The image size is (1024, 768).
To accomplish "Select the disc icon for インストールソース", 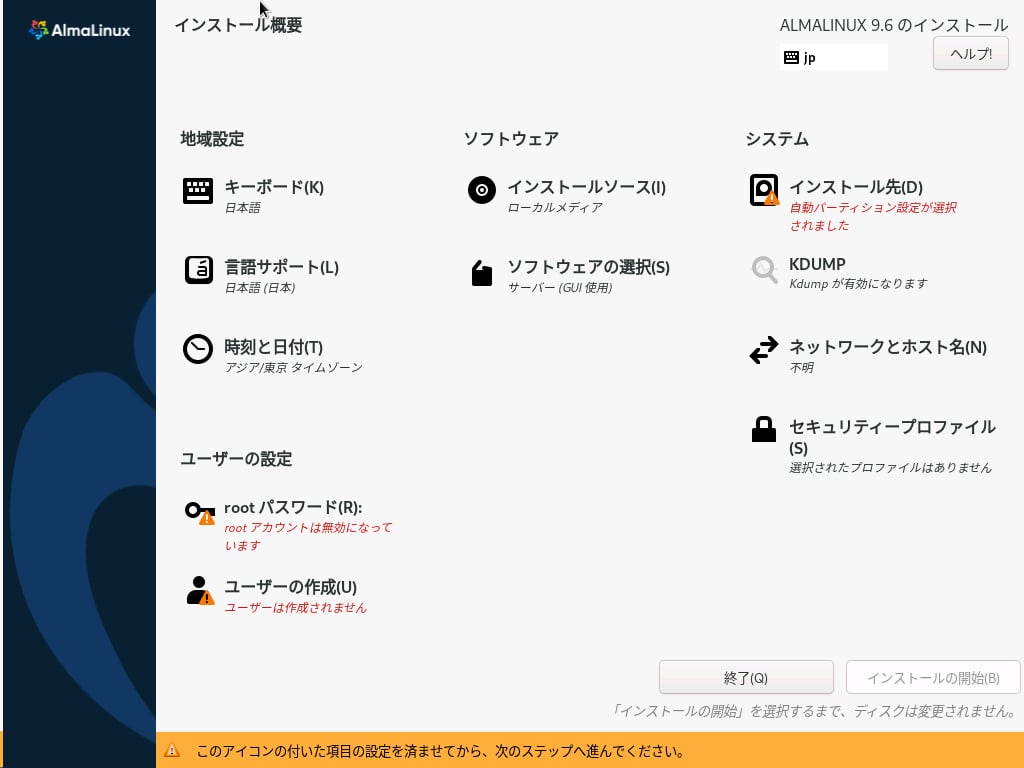I will coord(482,190).
